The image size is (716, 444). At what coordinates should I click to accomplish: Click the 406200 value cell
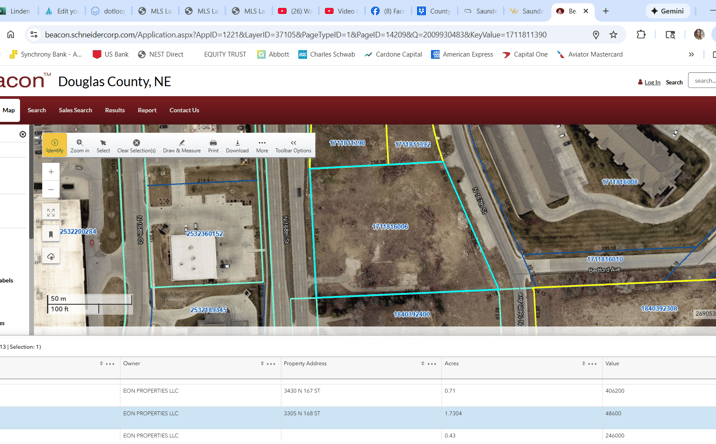[615, 391]
